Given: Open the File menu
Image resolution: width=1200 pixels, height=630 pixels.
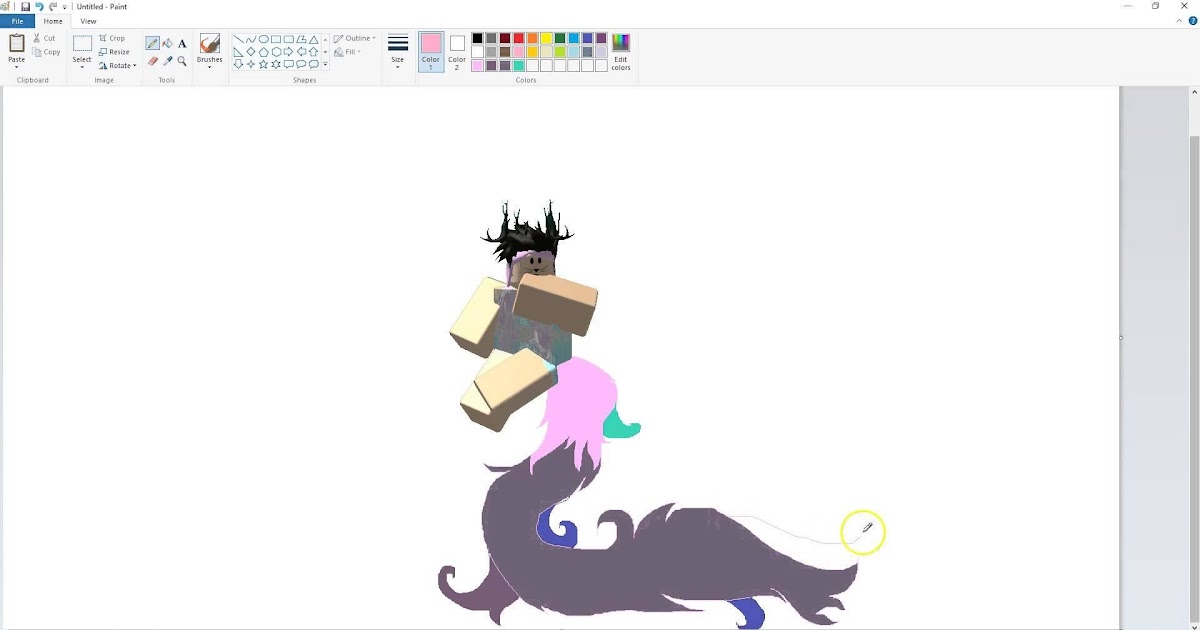Looking at the screenshot, I should coord(17,21).
